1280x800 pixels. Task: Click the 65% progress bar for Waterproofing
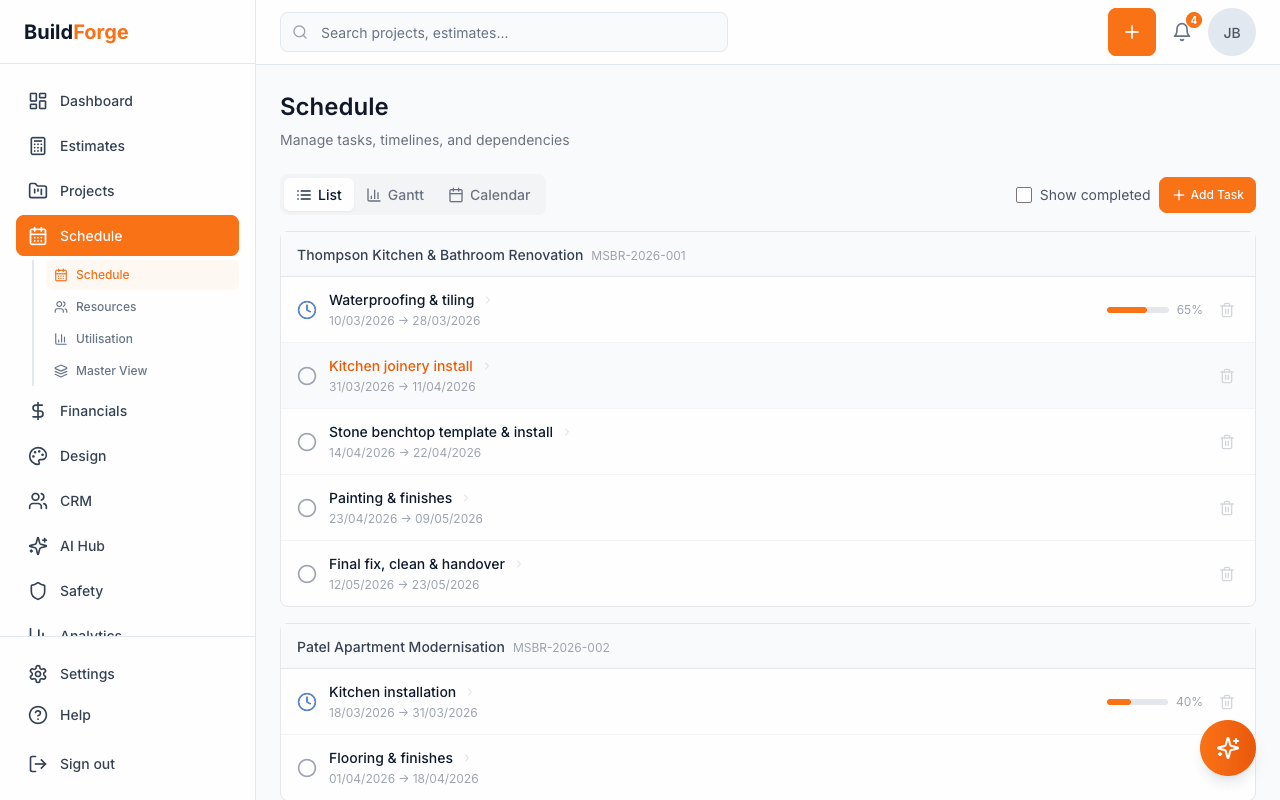point(1137,310)
